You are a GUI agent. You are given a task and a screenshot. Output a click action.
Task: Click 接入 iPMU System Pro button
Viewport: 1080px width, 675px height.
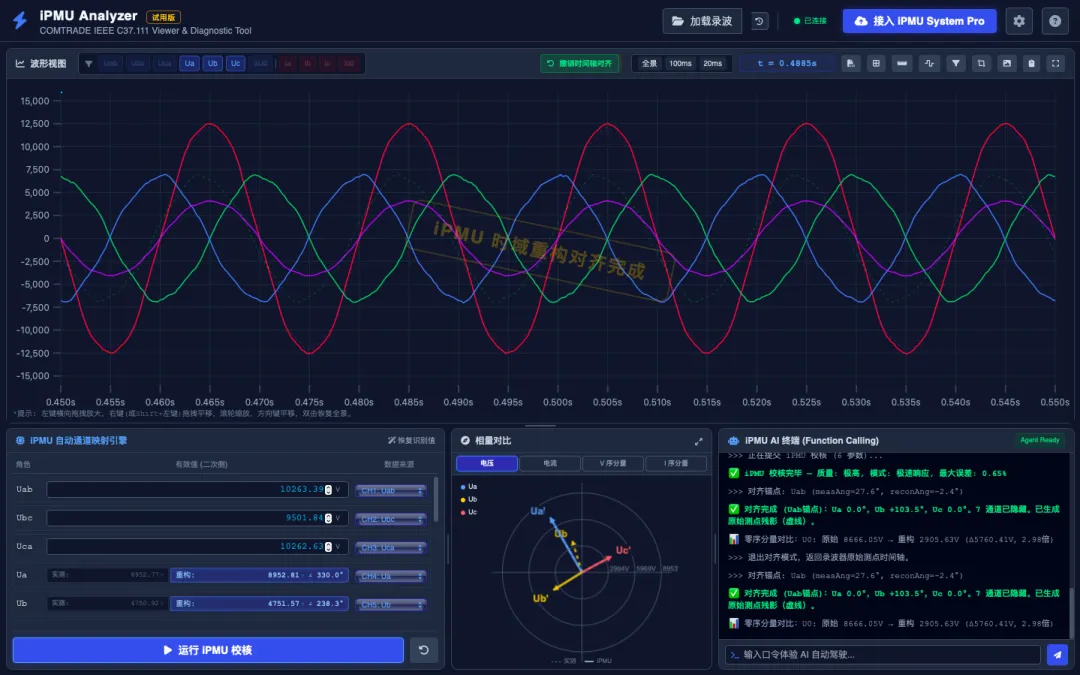coord(920,21)
